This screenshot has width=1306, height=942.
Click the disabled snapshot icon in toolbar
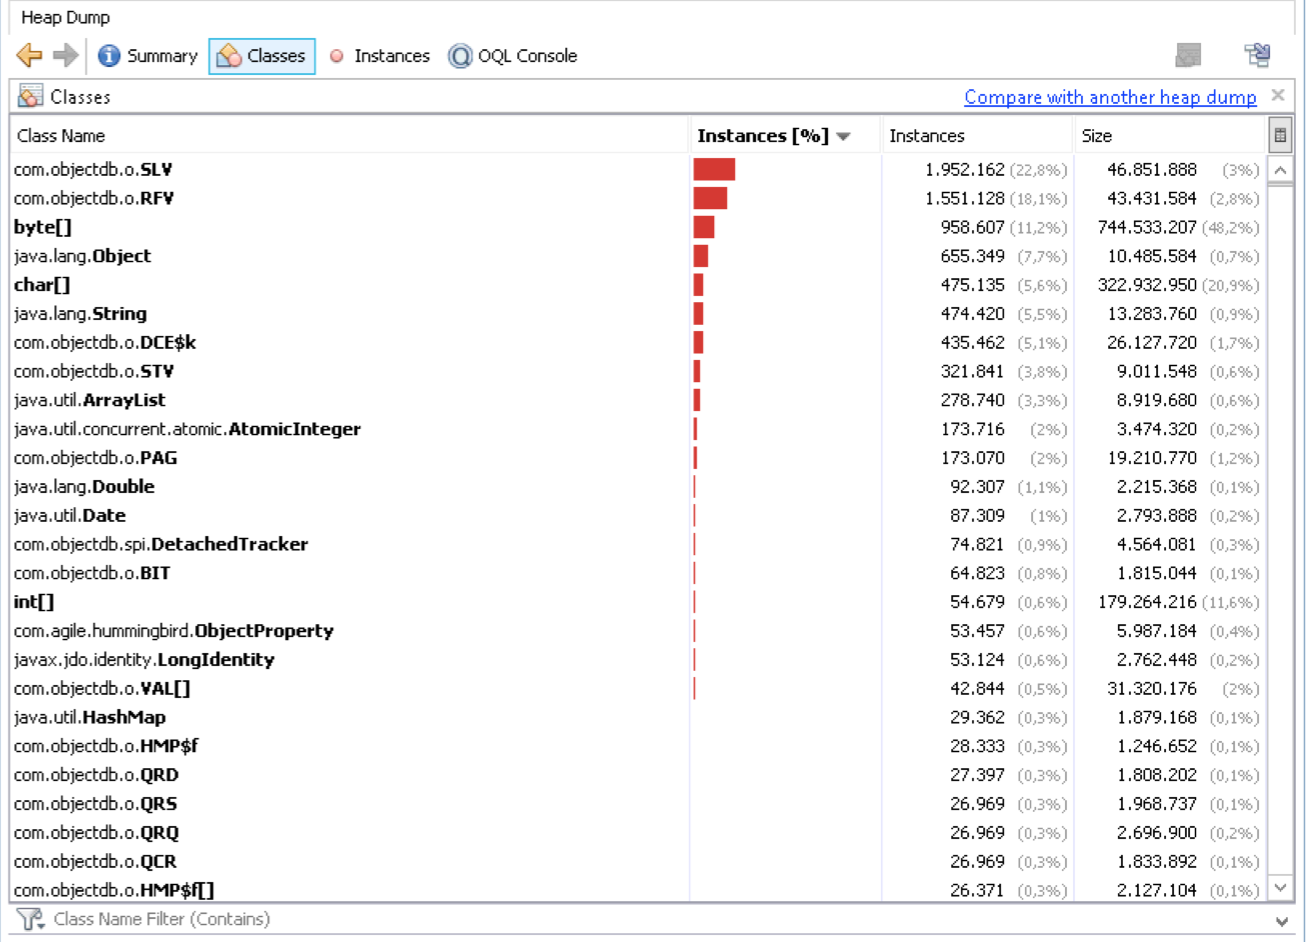pos(1188,56)
